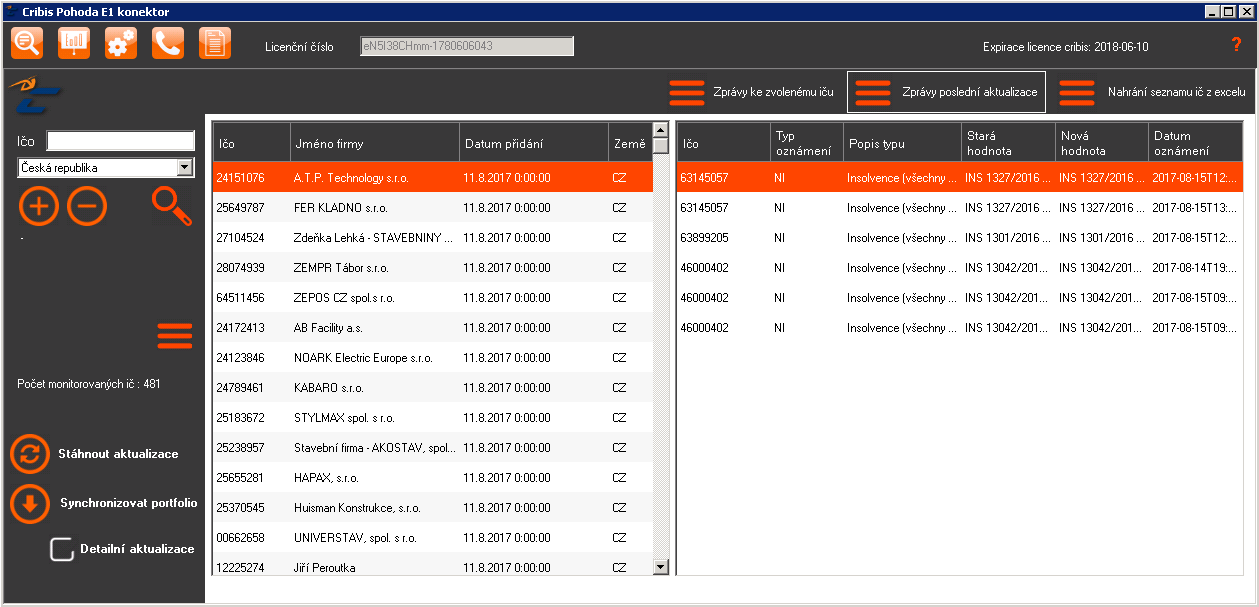
Task: Open Nahrání seznamu ič z excelu
Action: pyautogui.click(x=1153, y=91)
